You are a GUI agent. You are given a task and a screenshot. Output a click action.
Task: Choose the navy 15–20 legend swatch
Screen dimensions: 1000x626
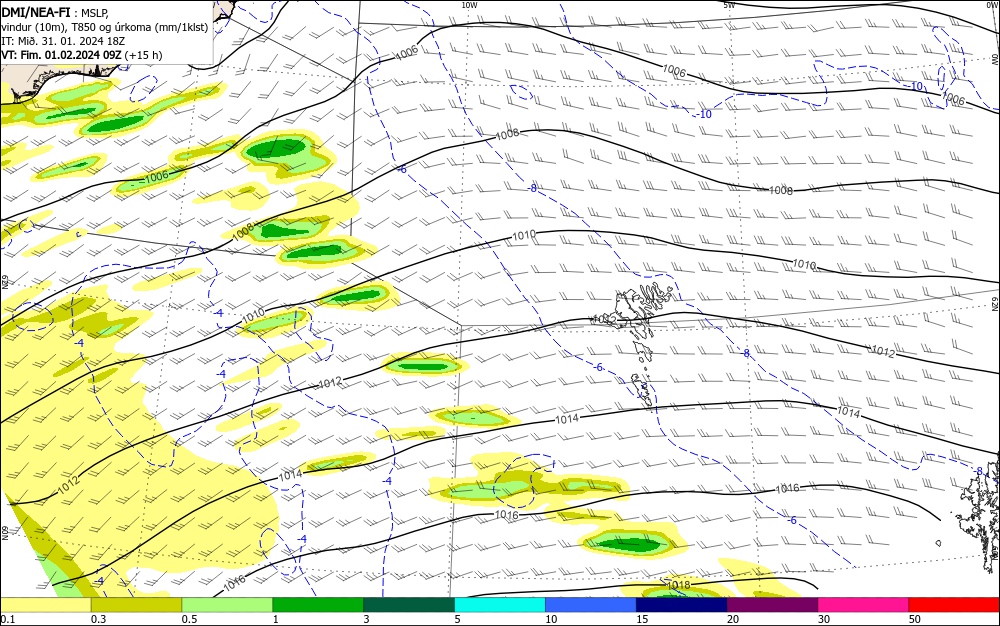point(682,605)
